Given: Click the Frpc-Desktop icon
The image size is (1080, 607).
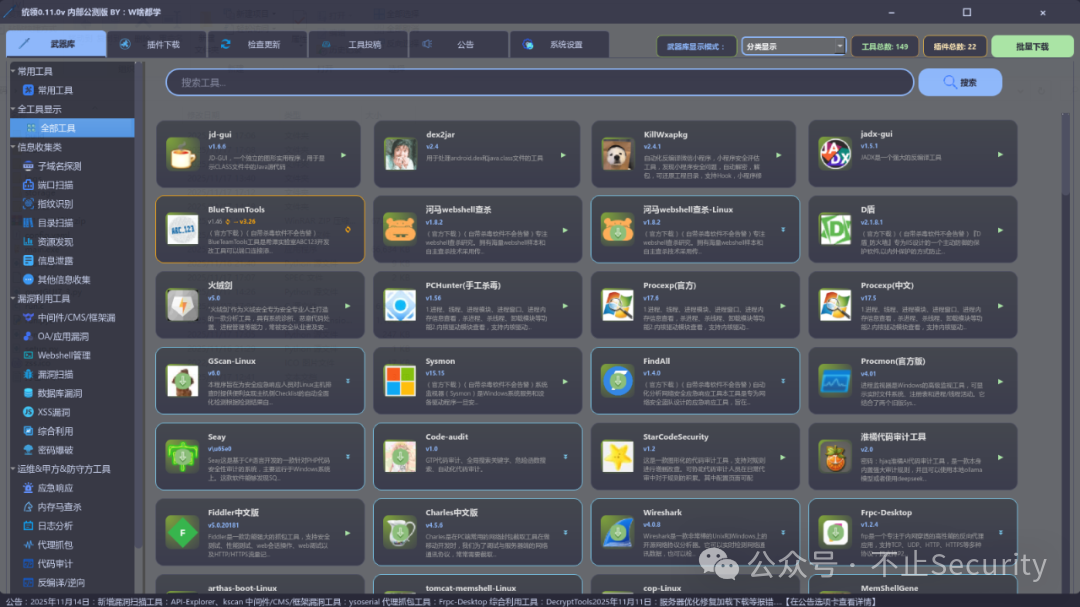Looking at the screenshot, I should pyautogui.click(x=835, y=533).
